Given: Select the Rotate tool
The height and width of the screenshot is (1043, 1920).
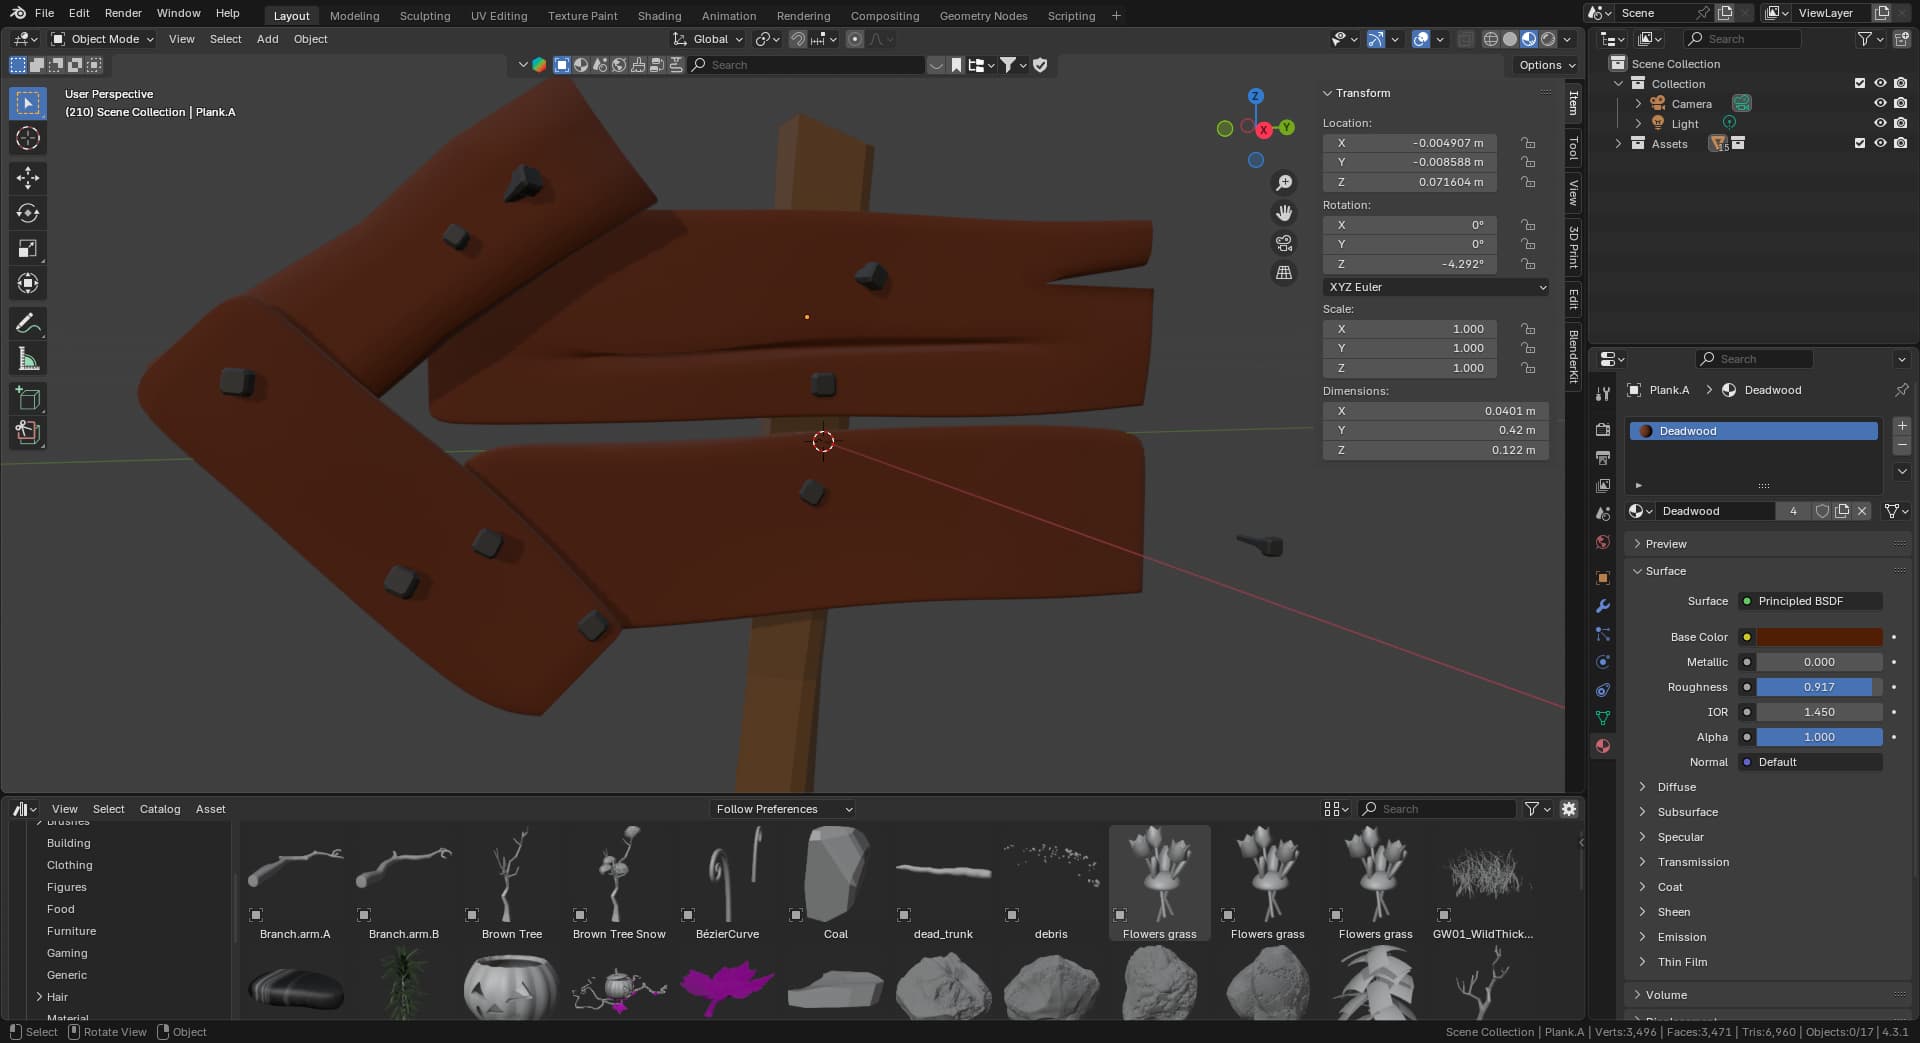Looking at the screenshot, I should pyautogui.click(x=28, y=213).
